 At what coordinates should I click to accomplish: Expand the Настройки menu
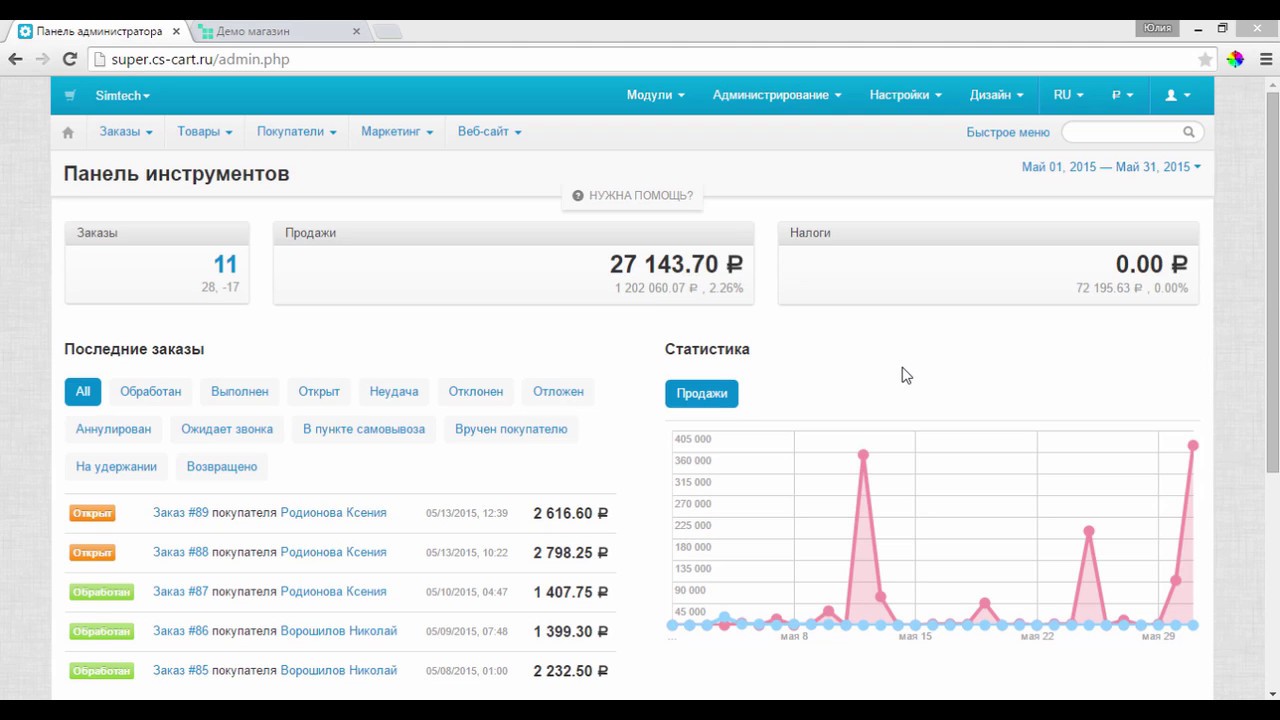[906, 95]
